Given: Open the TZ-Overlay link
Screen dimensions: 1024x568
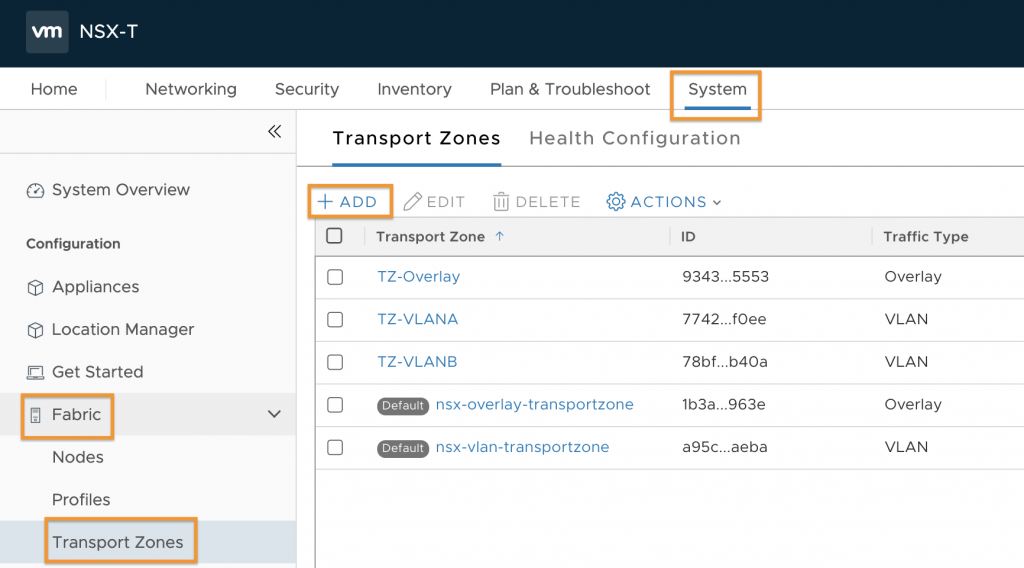Looking at the screenshot, I should click(x=419, y=276).
